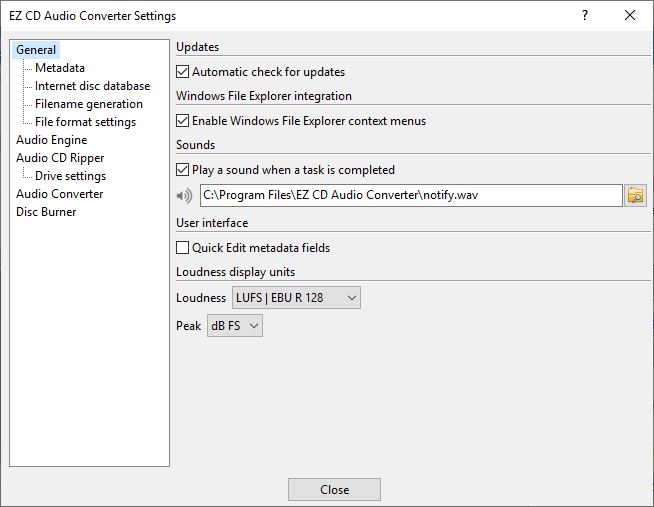Select File format settings item
Viewport: 654px width, 507px height.
tap(86, 122)
